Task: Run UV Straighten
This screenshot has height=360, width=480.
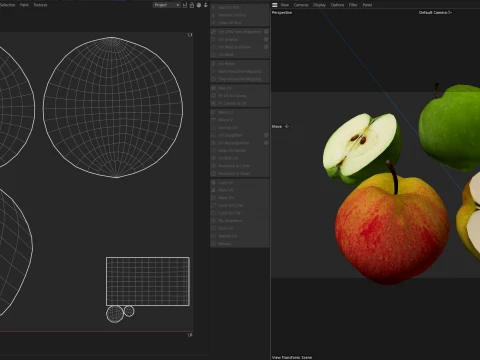Action: [237, 135]
